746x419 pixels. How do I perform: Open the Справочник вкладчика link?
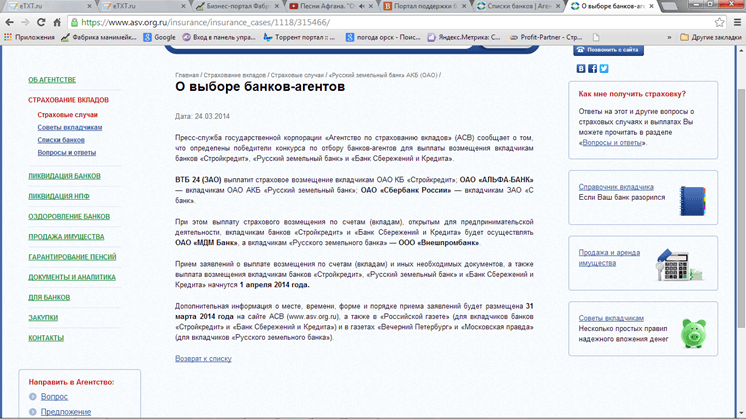tap(616, 187)
